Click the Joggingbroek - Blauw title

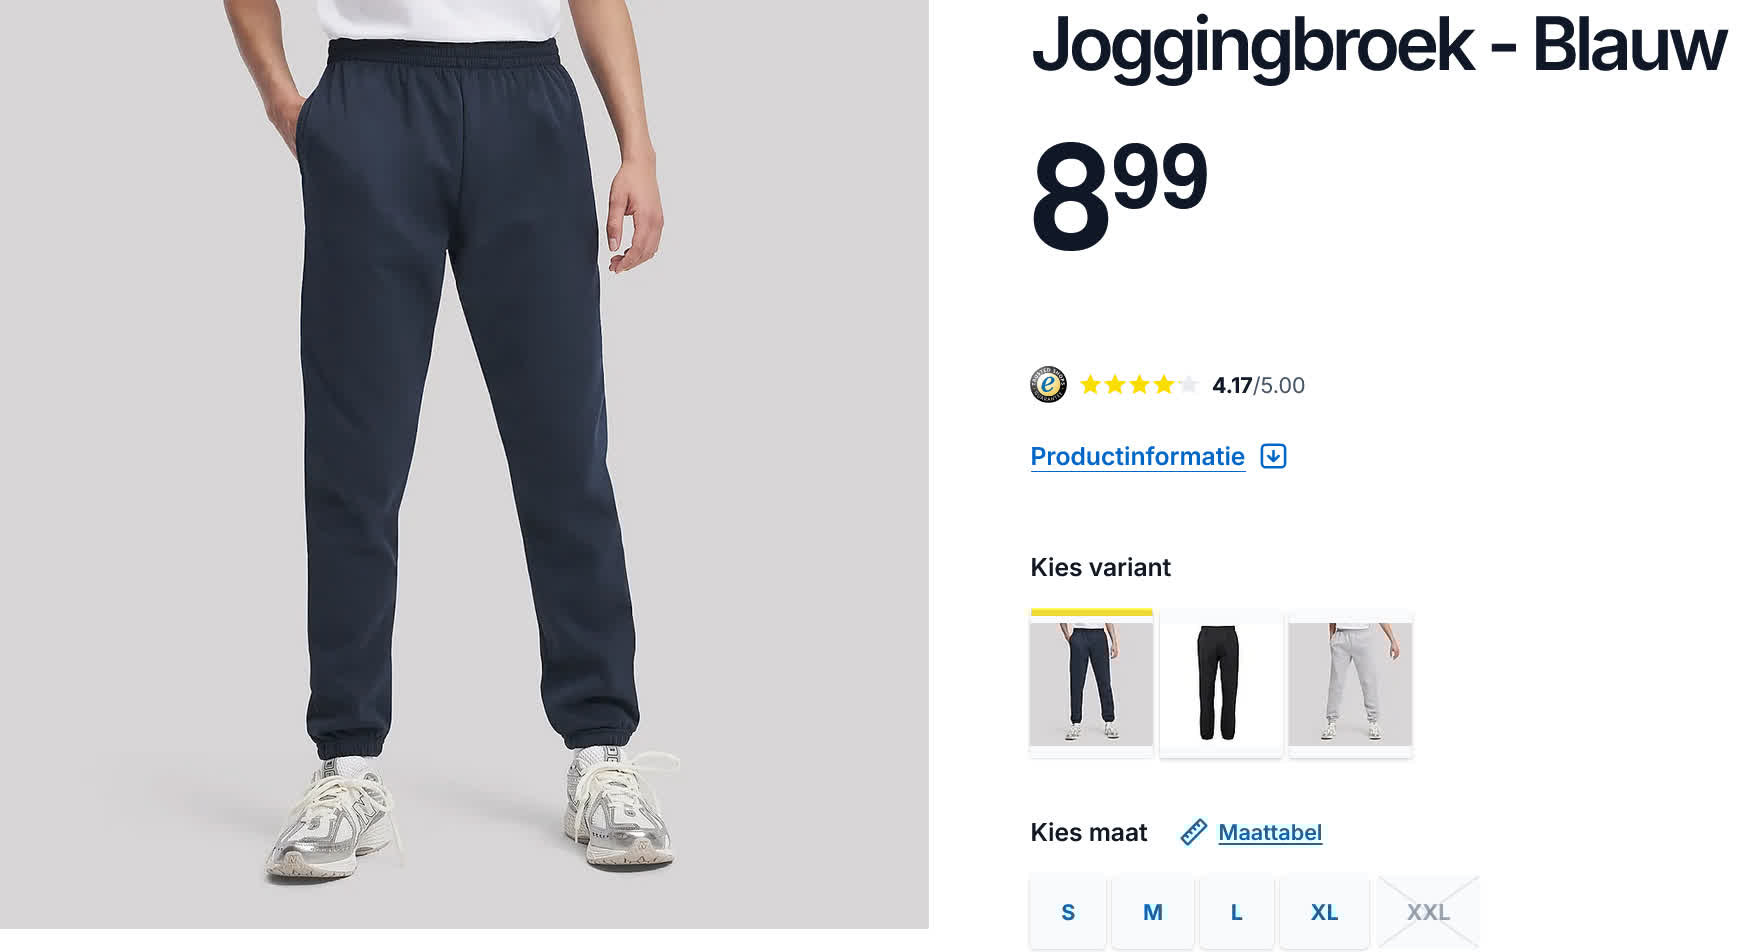tap(1379, 45)
